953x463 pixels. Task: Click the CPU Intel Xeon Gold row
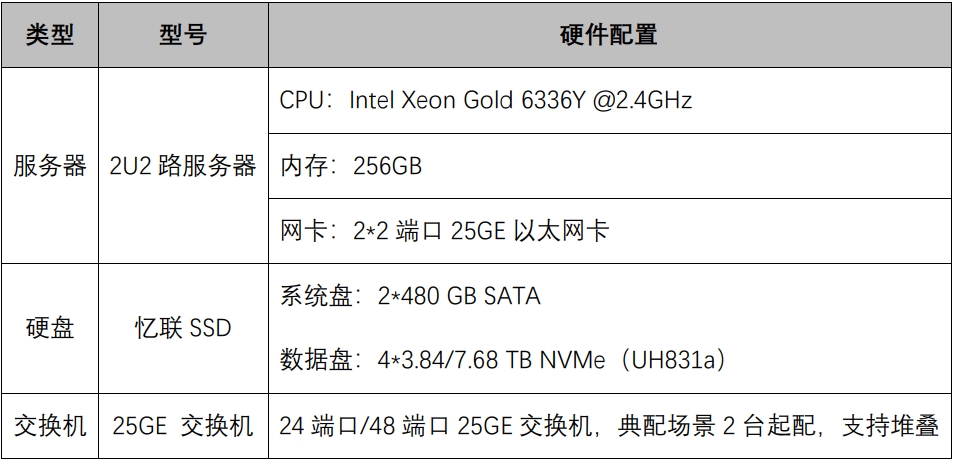click(x=485, y=100)
